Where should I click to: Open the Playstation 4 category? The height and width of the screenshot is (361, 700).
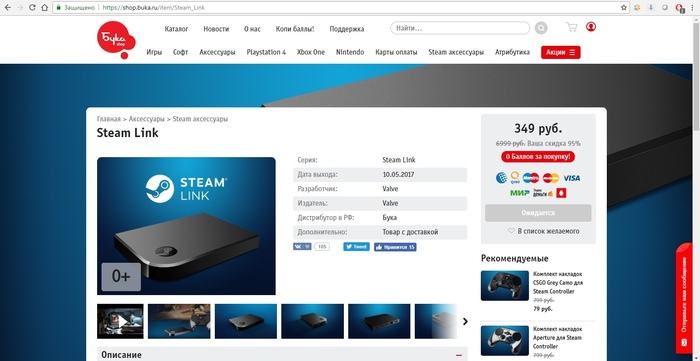[x=266, y=52]
